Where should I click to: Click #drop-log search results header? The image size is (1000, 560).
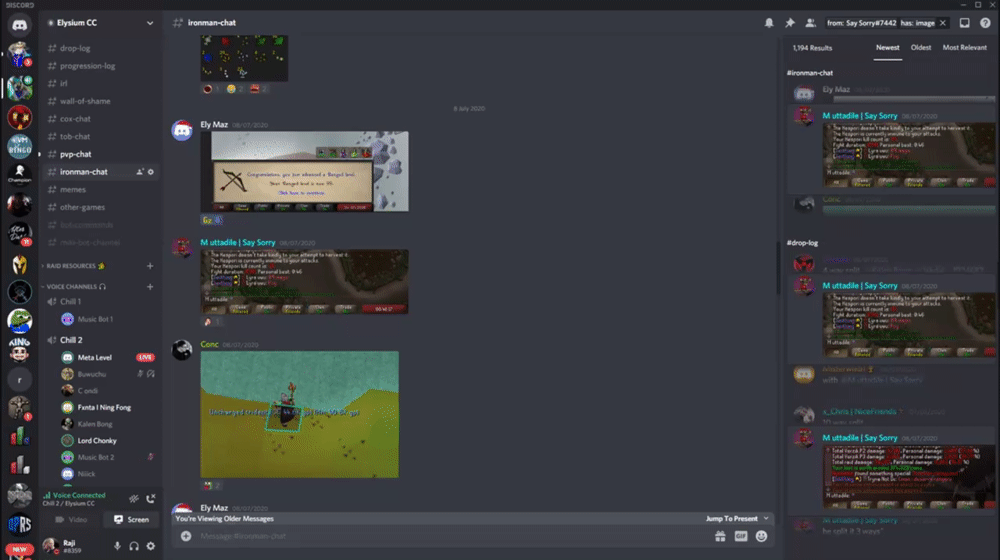coord(802,243)
